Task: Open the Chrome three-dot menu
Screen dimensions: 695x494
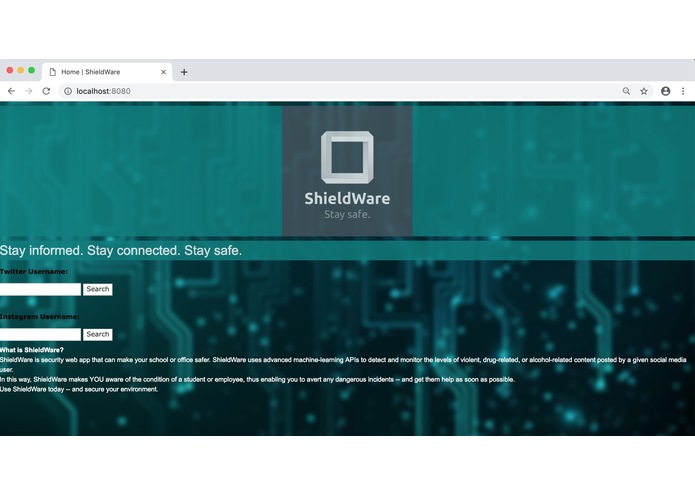Action: coord(683,91)
